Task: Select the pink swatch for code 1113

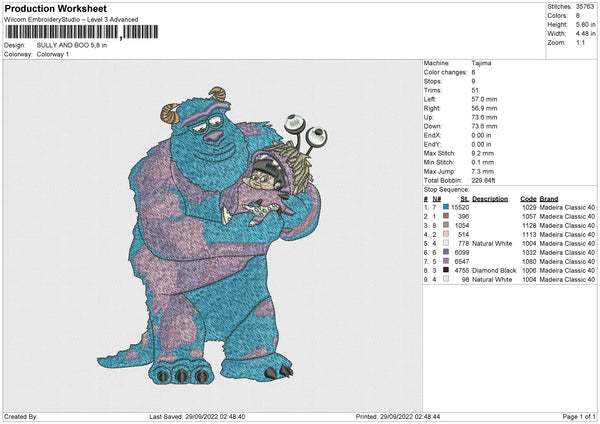Action: click(x=446, y=234)
